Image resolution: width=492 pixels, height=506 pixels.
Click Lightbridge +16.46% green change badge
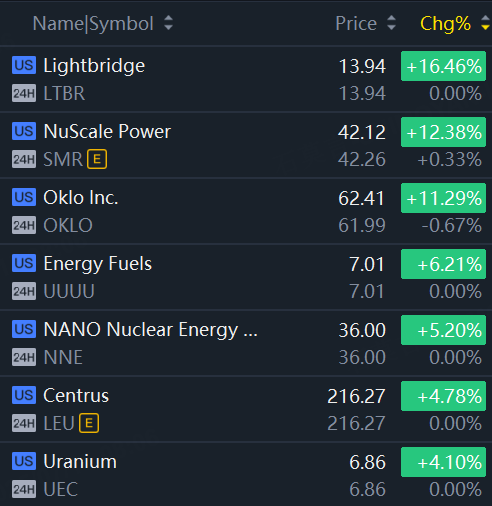tap(443, 66)
